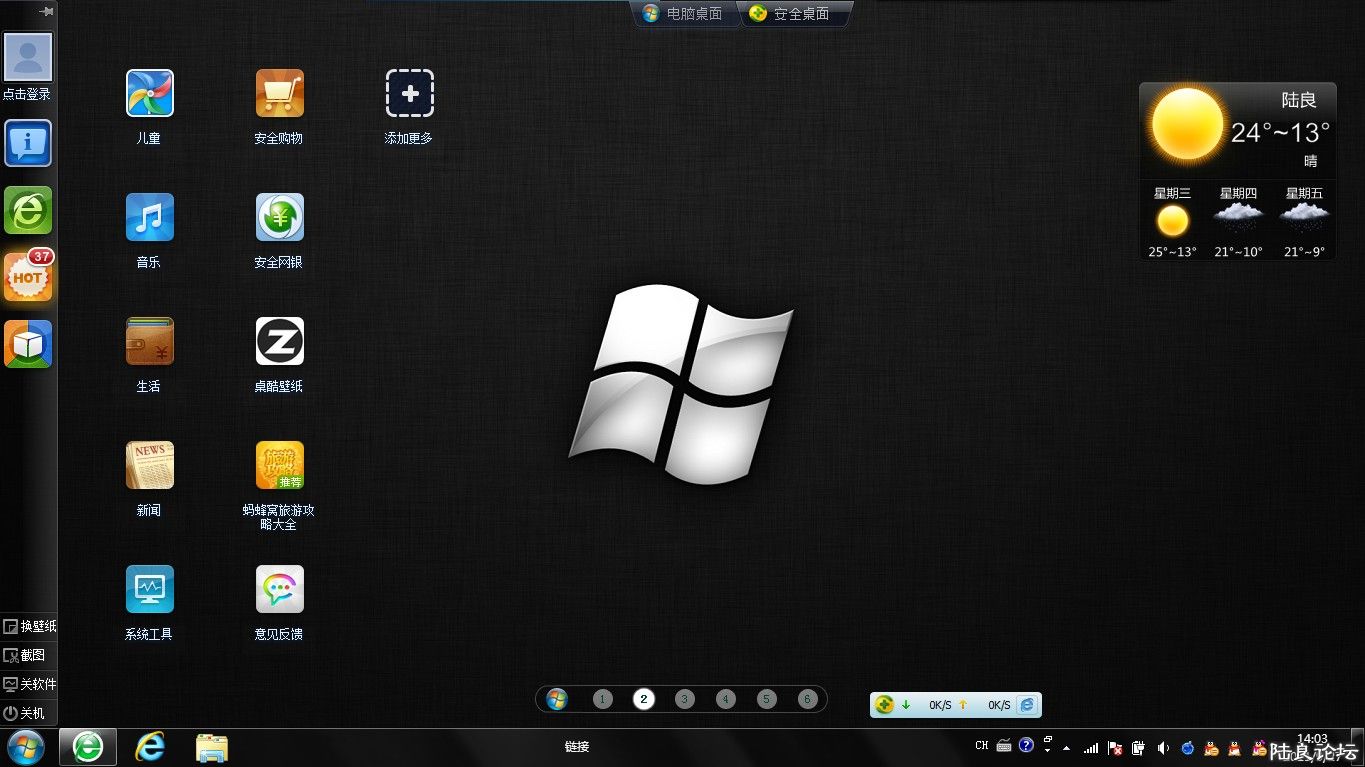Open the 儿童 (Kids) pinwheel icon
This screenshot has width=1365, height=767.
149,93
